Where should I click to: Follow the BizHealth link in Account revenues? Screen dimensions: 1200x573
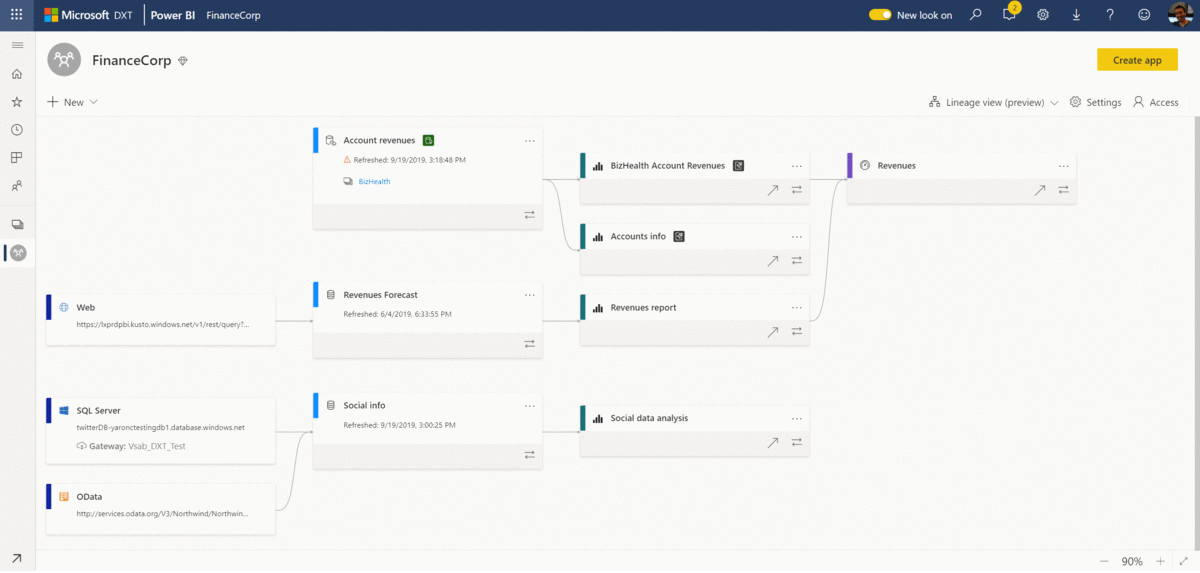coord(374,182)
